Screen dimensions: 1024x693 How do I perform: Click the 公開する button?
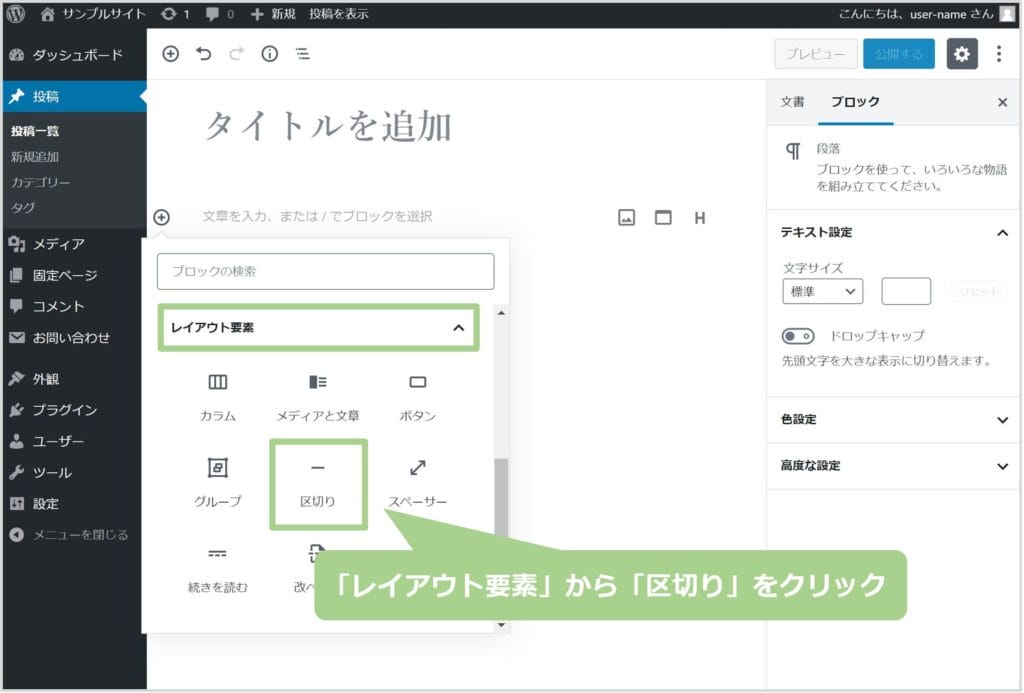pyautogui.click(x=898, y=54)
